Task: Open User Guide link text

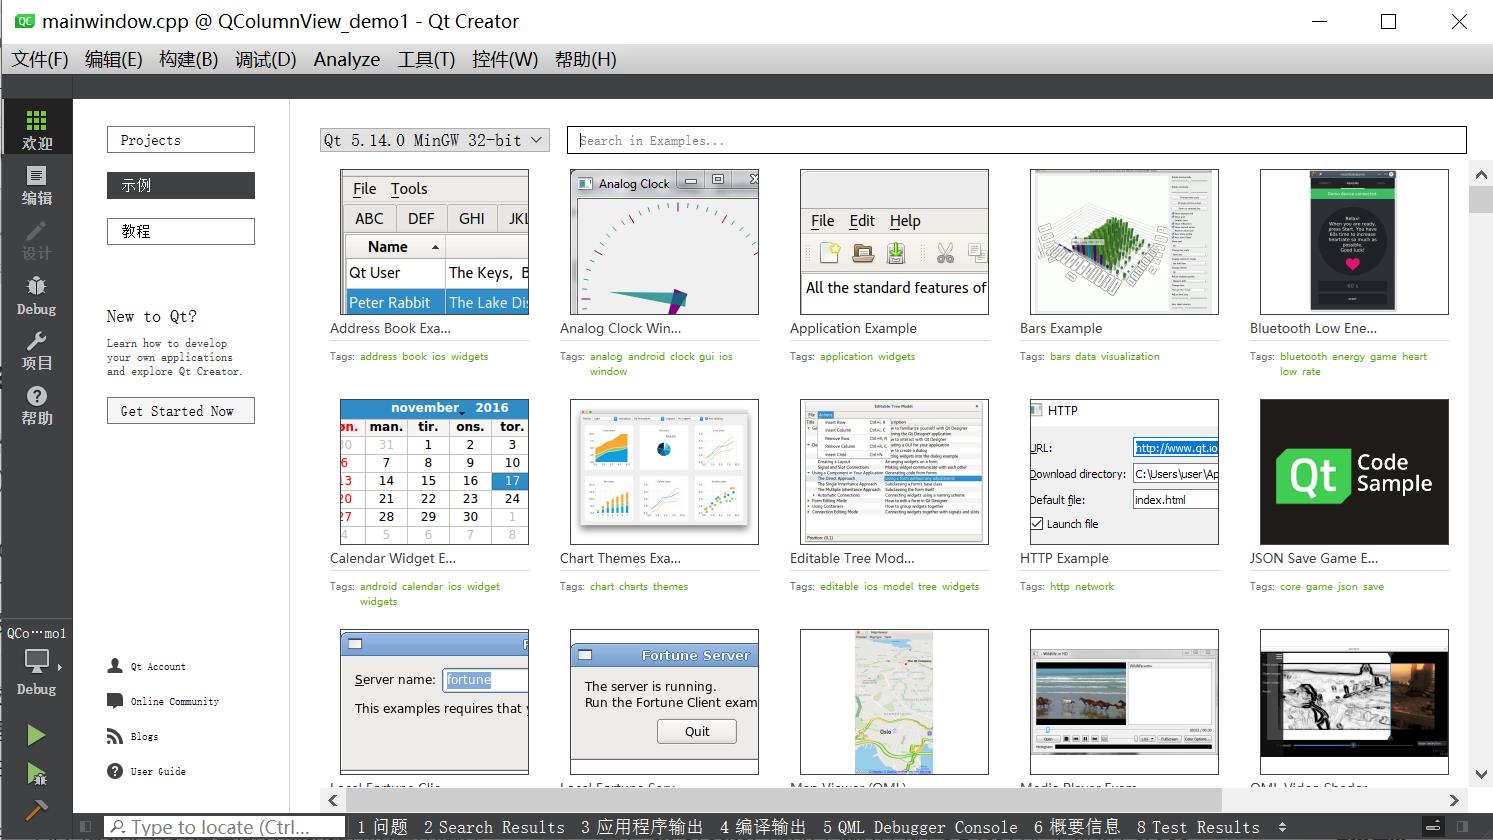Action: 158,771
